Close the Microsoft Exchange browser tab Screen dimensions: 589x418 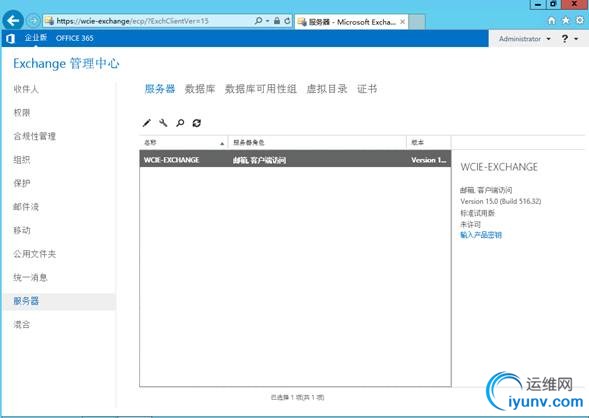point(402,22)
